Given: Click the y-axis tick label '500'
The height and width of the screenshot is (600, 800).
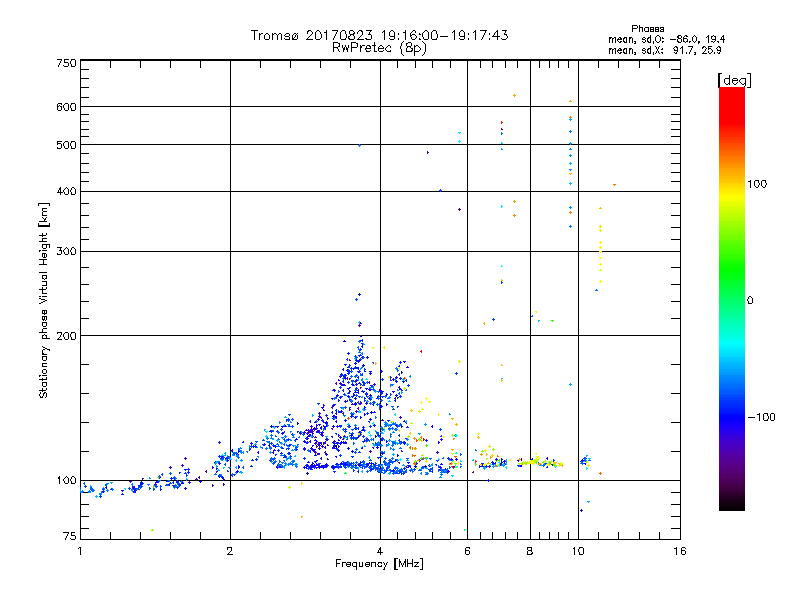Looking at the screenshot, I should 66,145.
